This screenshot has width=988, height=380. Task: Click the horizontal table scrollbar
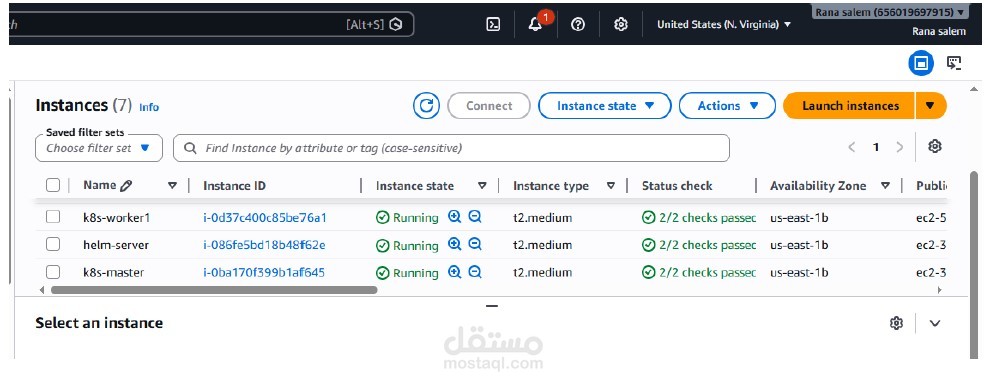tap(214, 290)
